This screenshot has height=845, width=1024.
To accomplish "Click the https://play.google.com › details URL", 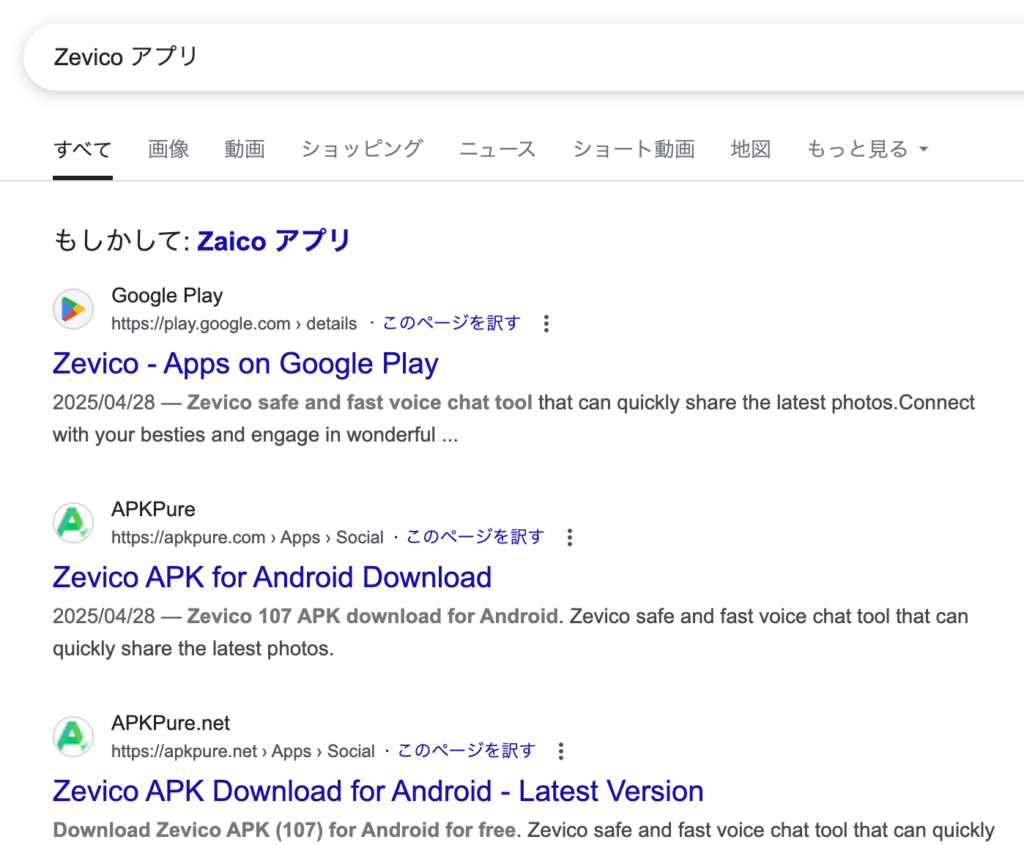I will (234, 324).
